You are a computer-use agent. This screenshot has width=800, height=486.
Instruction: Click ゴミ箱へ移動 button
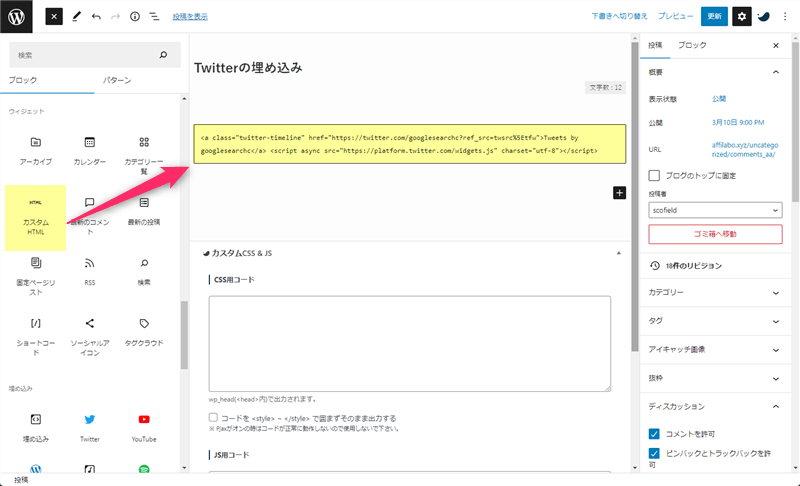[715, 234]
